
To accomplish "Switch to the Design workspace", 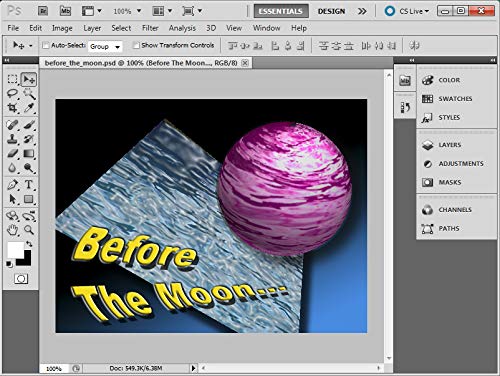I will 331,11.
